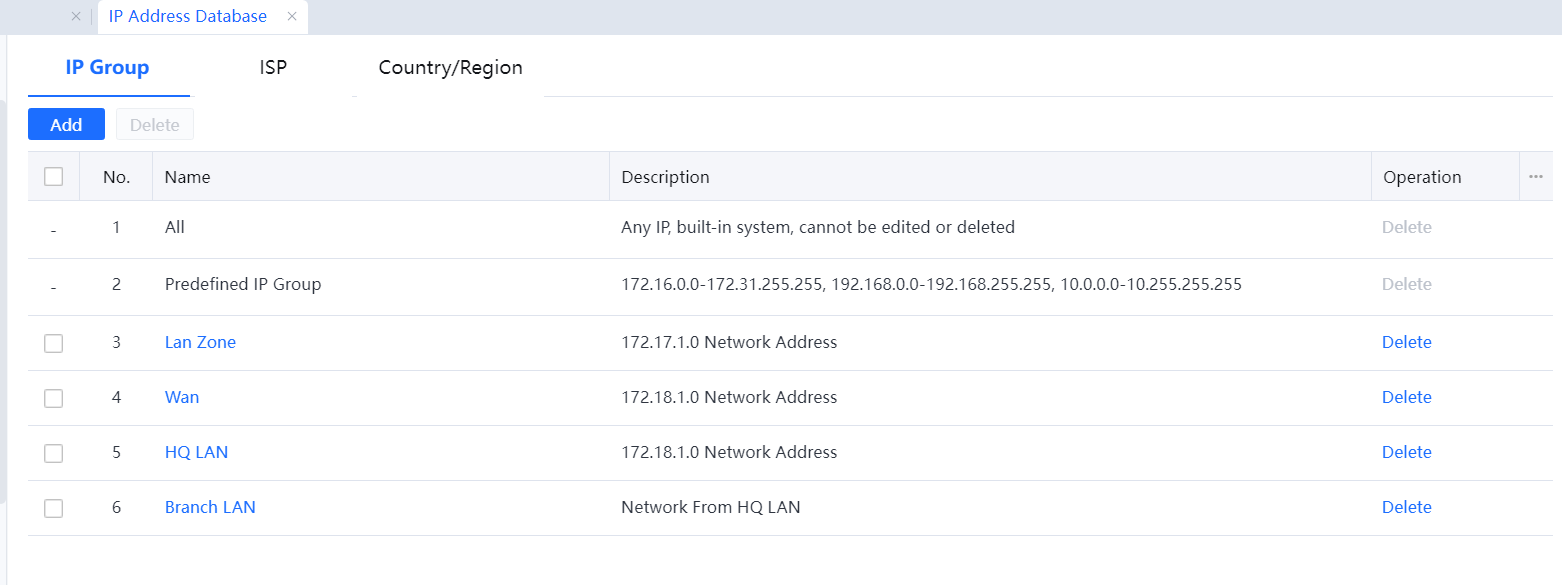Image resolution: width=1562 pixels, height=585 pixels.
Task: Open the column settings ellipsis icon
Action: [x=1536, y=177]
